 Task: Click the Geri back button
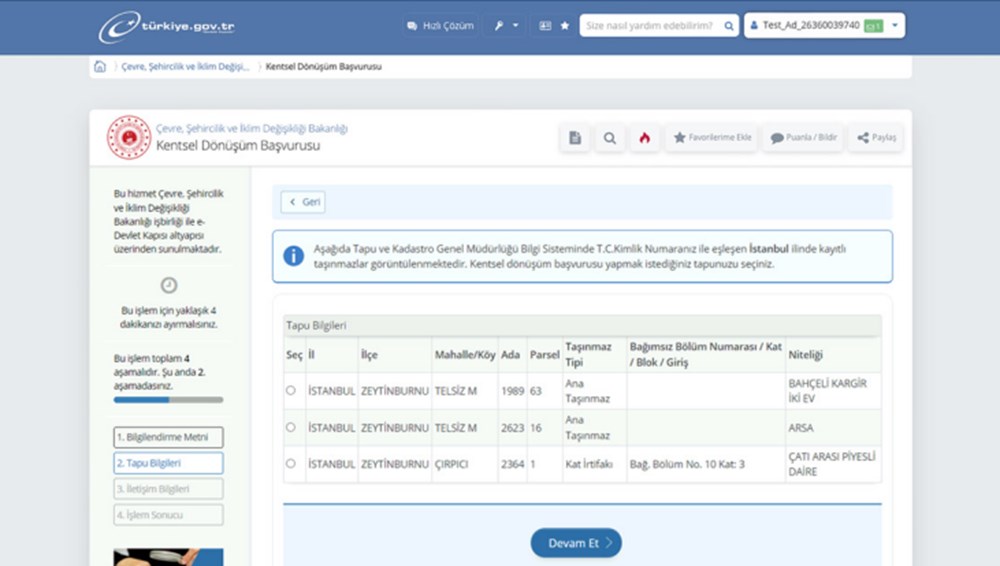point(303,202)
